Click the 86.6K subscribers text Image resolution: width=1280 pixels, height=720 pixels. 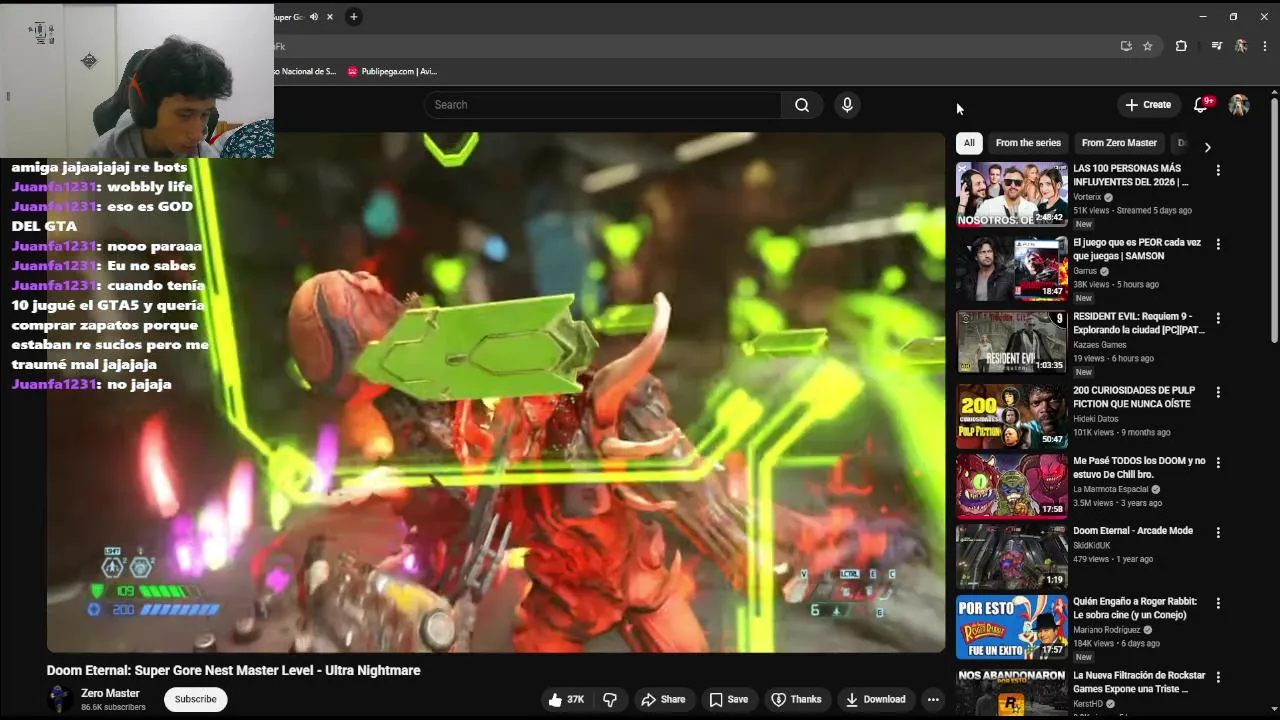(113, 708)
